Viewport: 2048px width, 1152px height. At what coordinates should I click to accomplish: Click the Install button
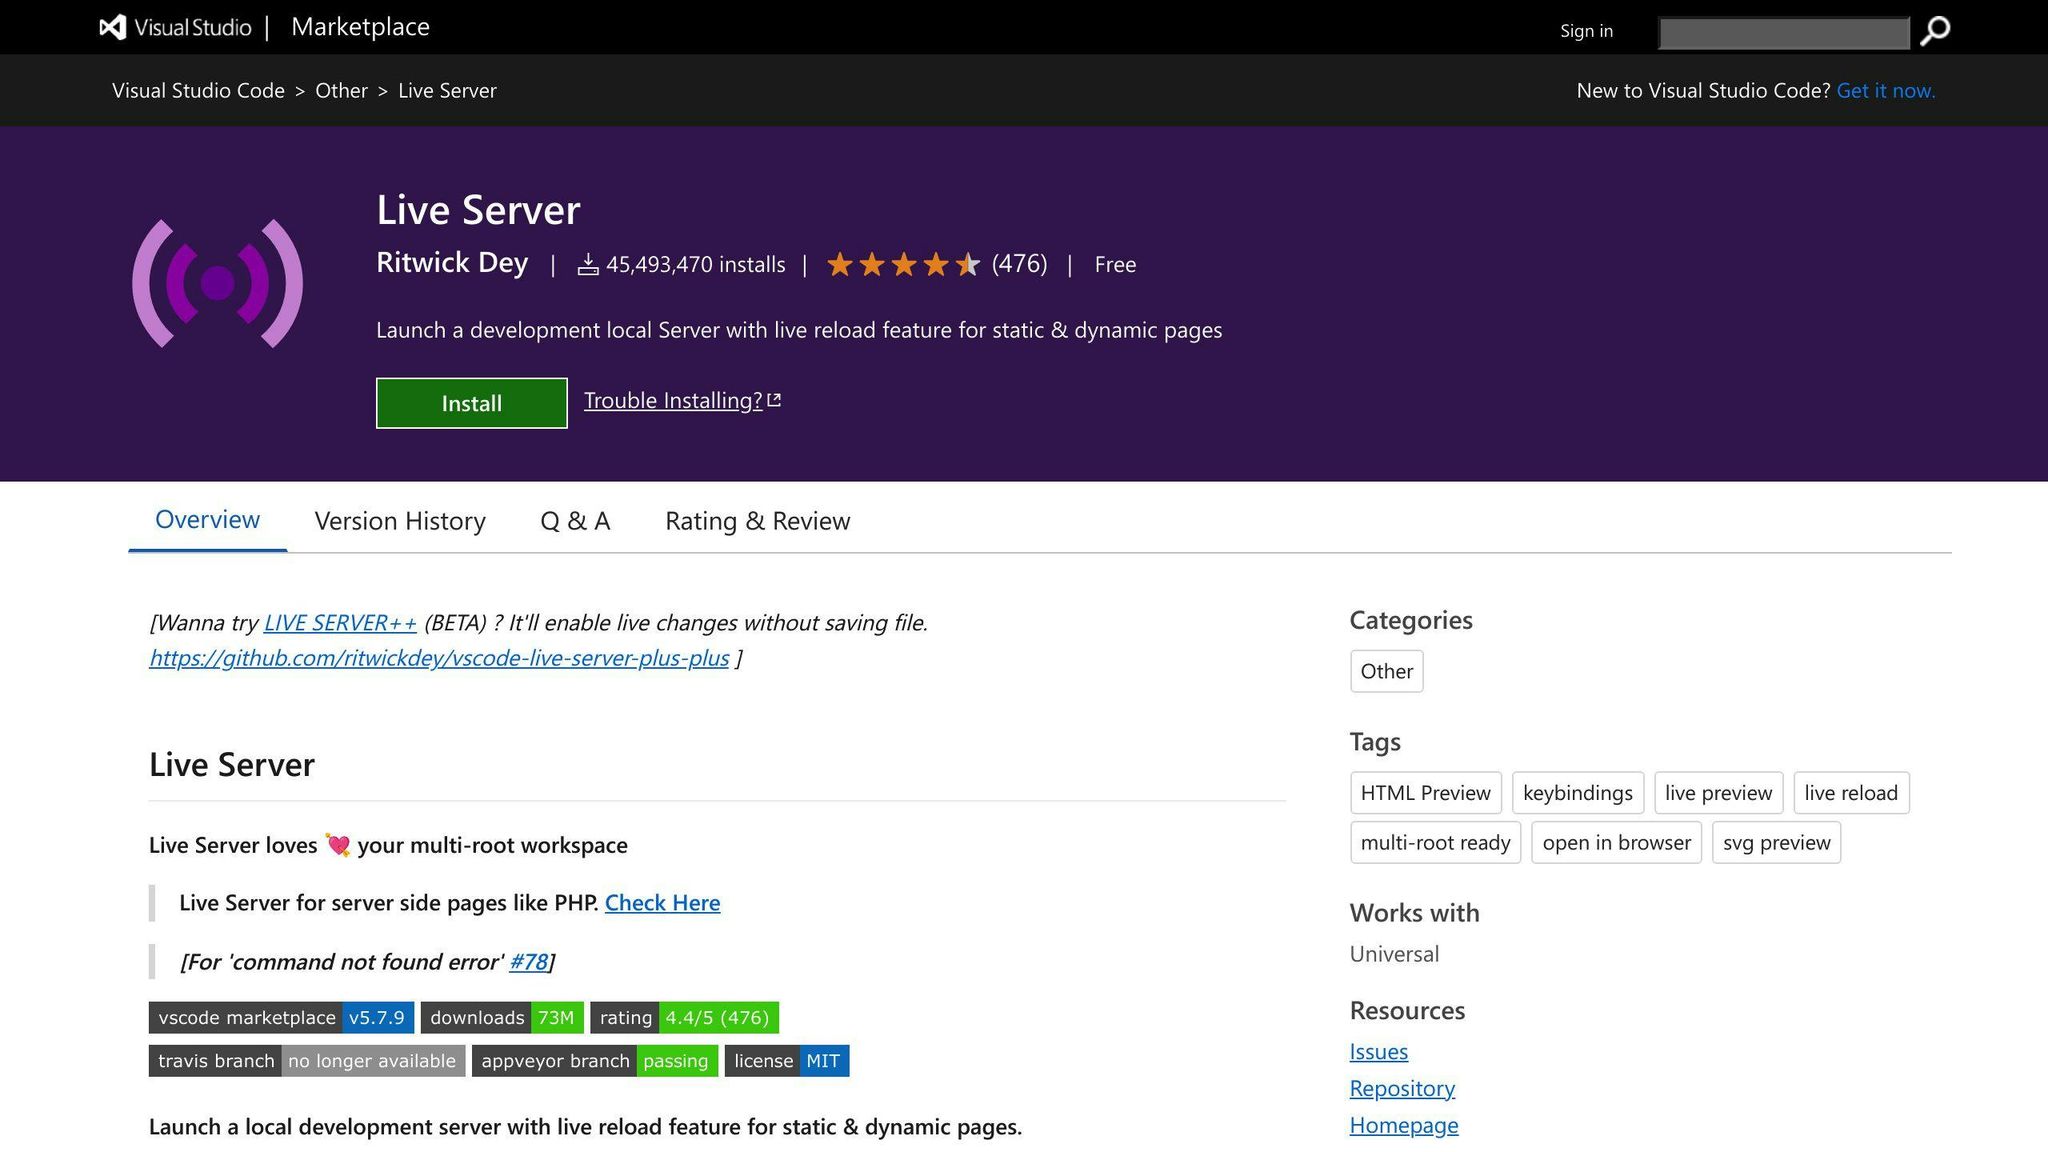(x=471, y=403)
